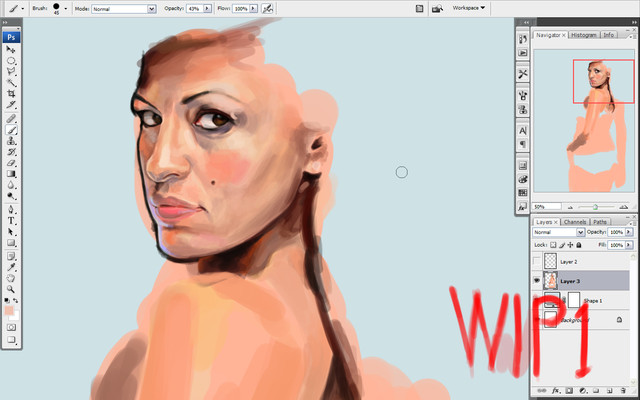Select the Gradient tool
The width and height of the screenshot is (640, 400).
[x=11, y=174]
